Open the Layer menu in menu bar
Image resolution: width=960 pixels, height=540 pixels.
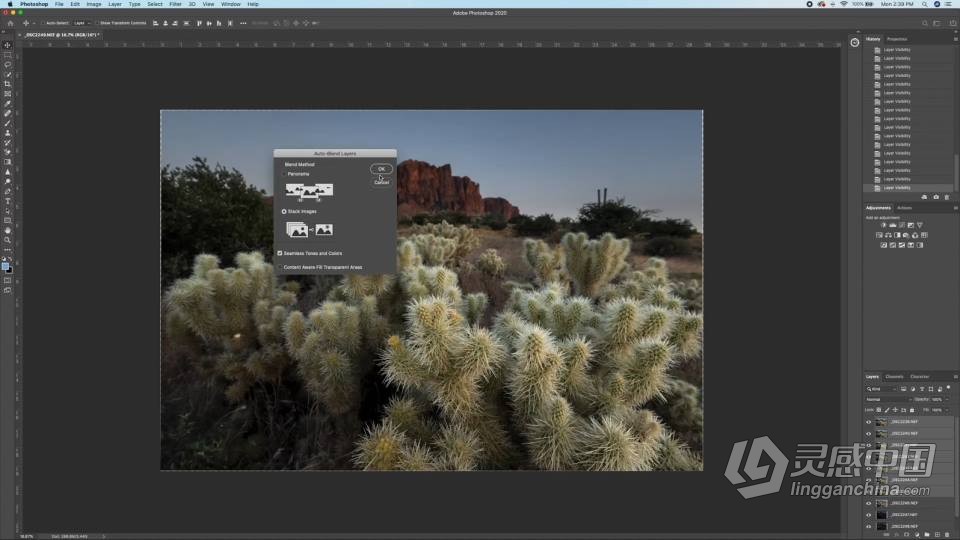tap(114, 4)
